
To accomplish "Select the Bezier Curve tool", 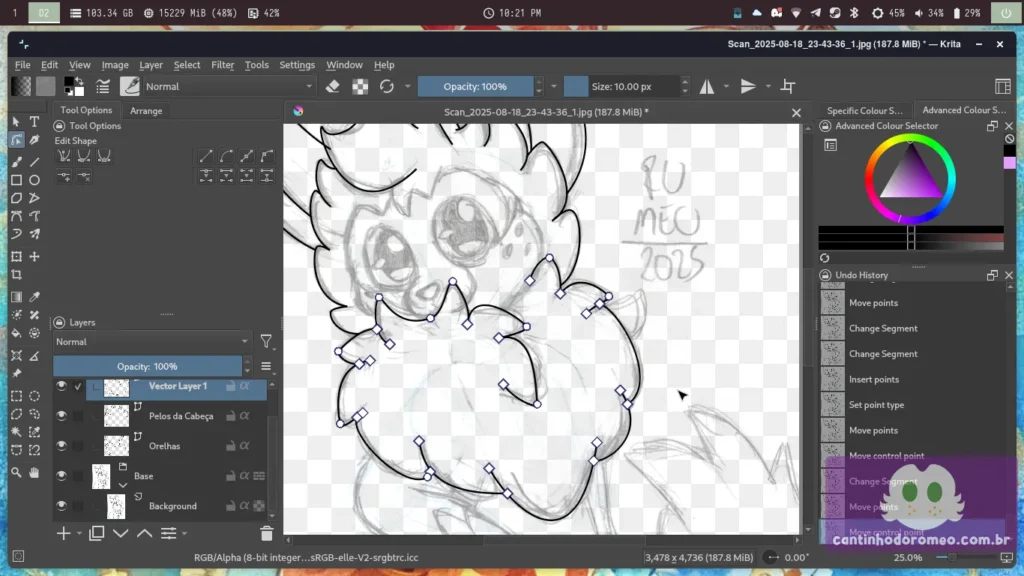I will click(16, 216).
